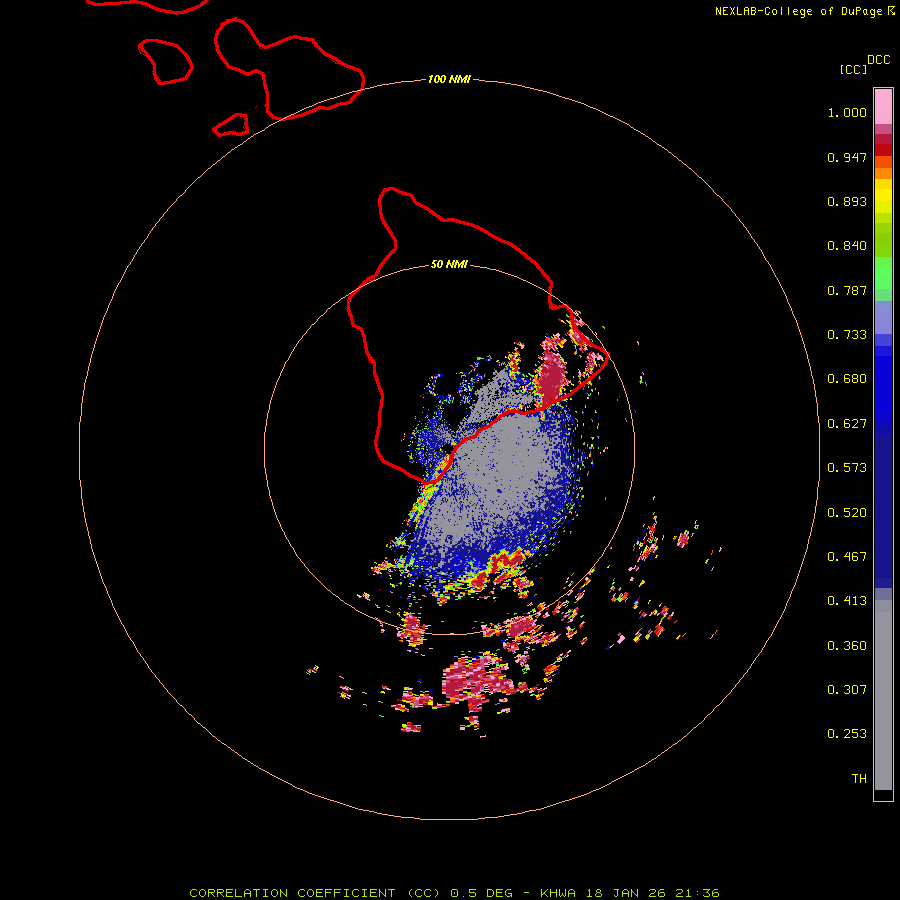Click the 100 NMI range ring label
Screen dimensions: 900x900
point(449,79)
